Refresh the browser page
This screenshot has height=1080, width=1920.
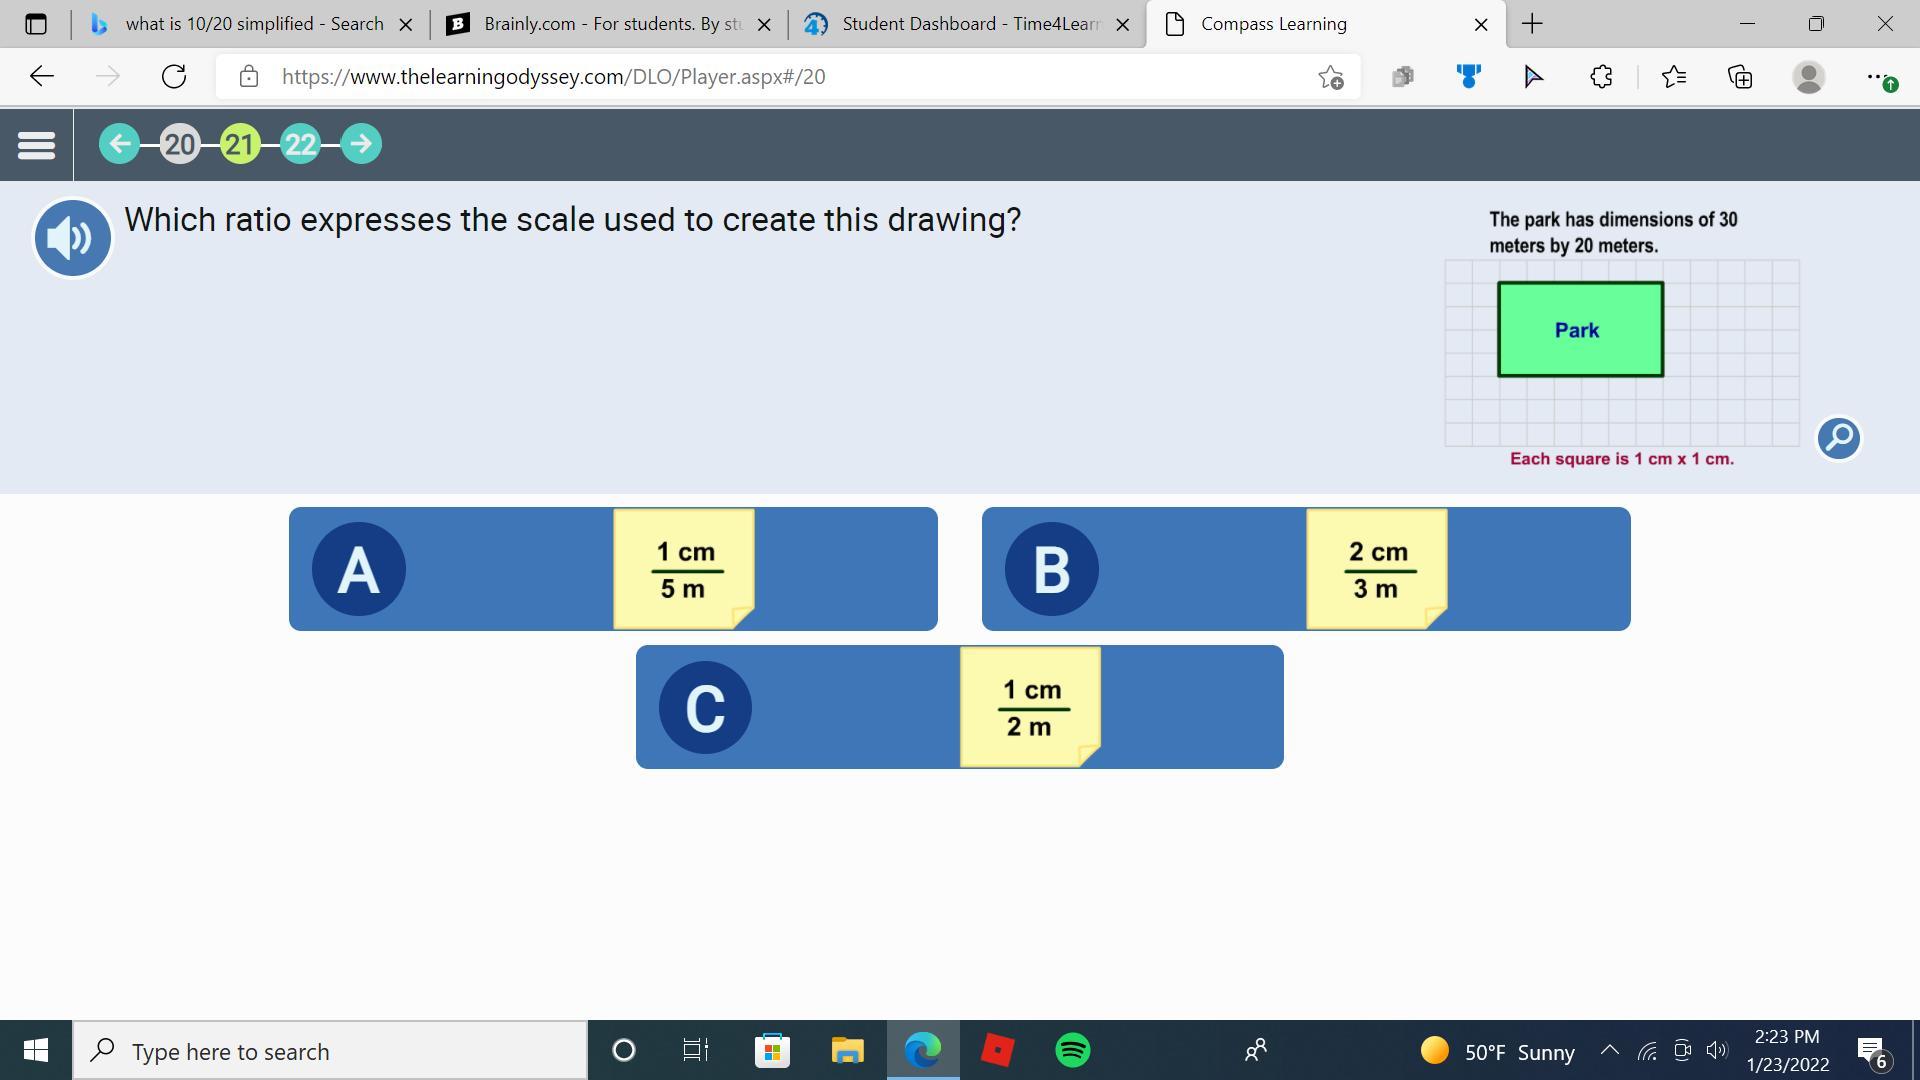tap(174, 77)
